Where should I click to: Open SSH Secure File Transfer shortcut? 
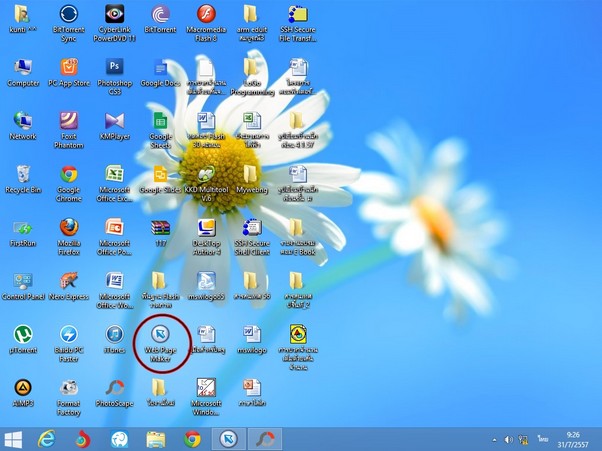[298, 23]
